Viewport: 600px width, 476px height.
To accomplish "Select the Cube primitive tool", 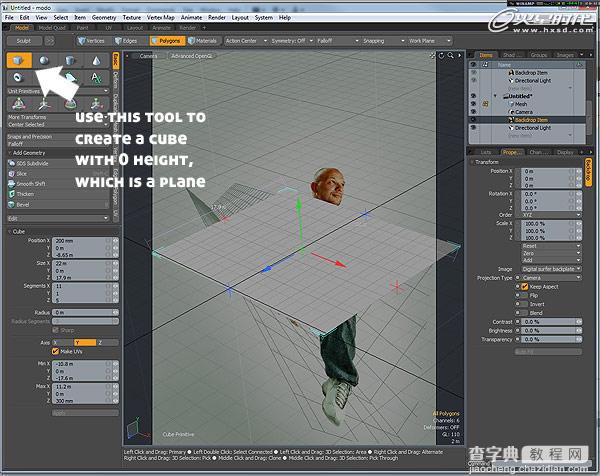I will pyautogui.click(x=19, y=60).
